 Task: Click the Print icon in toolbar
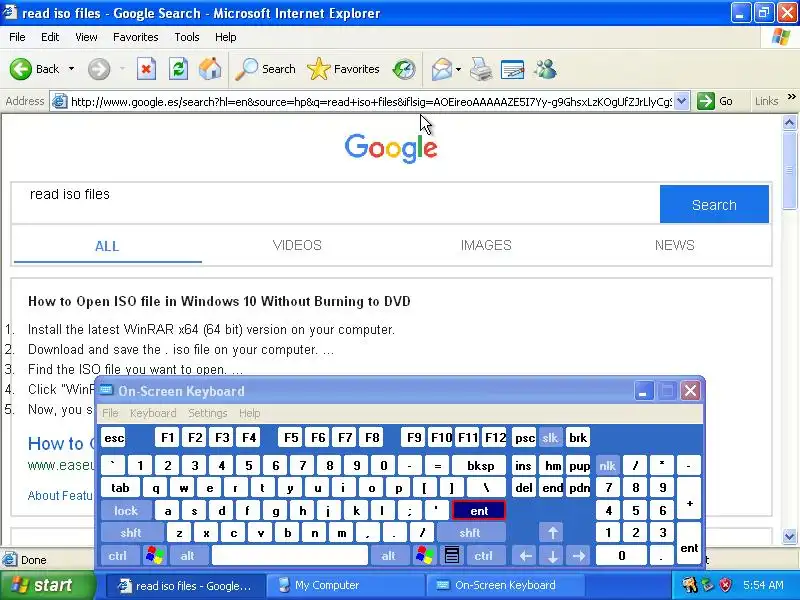pos(481,69)
